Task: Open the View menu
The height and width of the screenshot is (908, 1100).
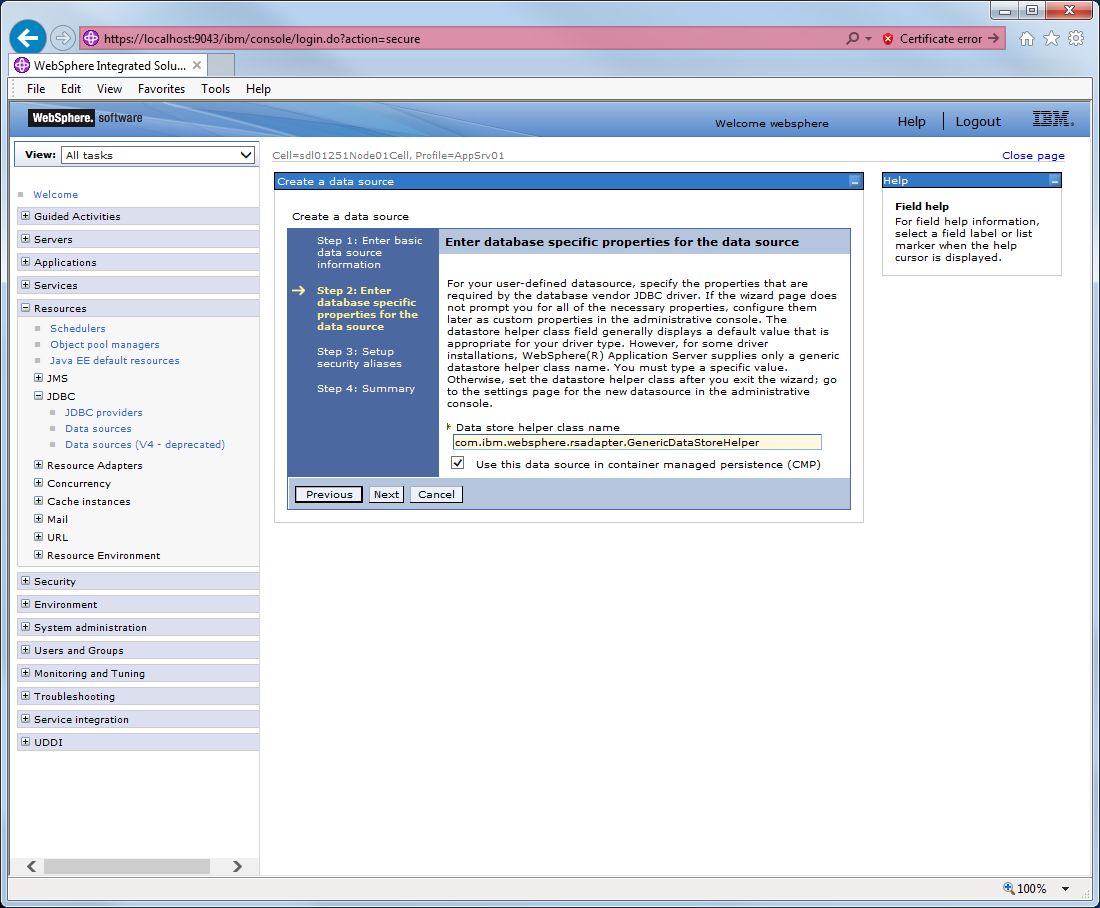Action: pyautogui.click(x=109, y=89)
